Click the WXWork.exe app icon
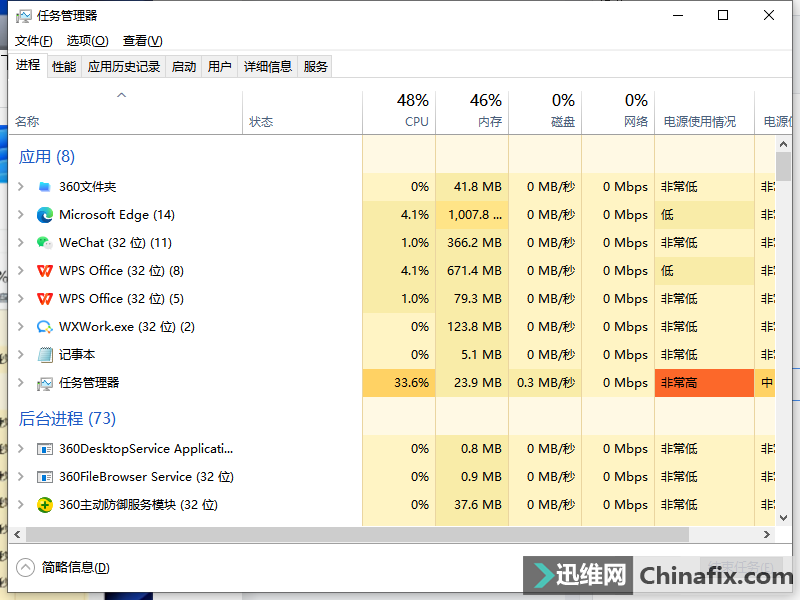 tap(45, 327)
